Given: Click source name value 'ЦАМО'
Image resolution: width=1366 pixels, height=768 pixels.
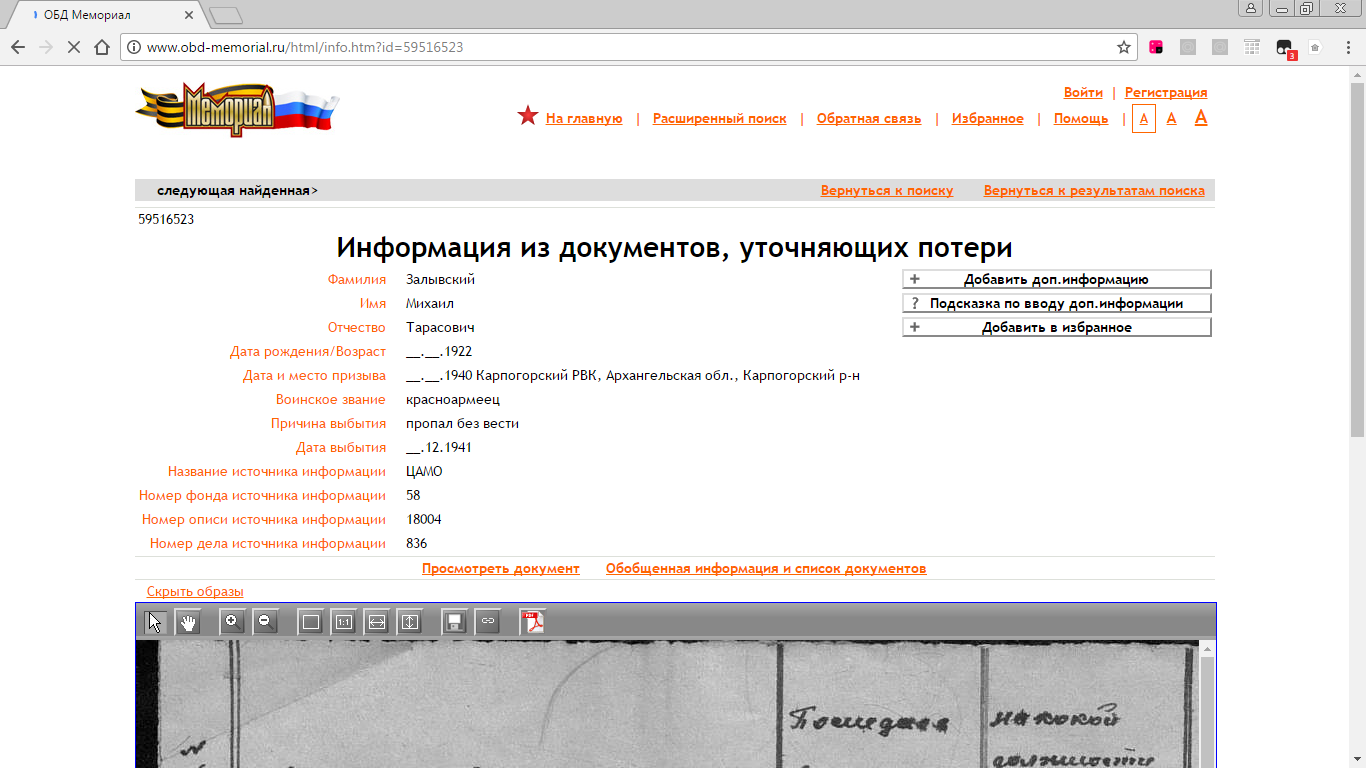Looking at the screenshot, I should [x=424, y=471].
